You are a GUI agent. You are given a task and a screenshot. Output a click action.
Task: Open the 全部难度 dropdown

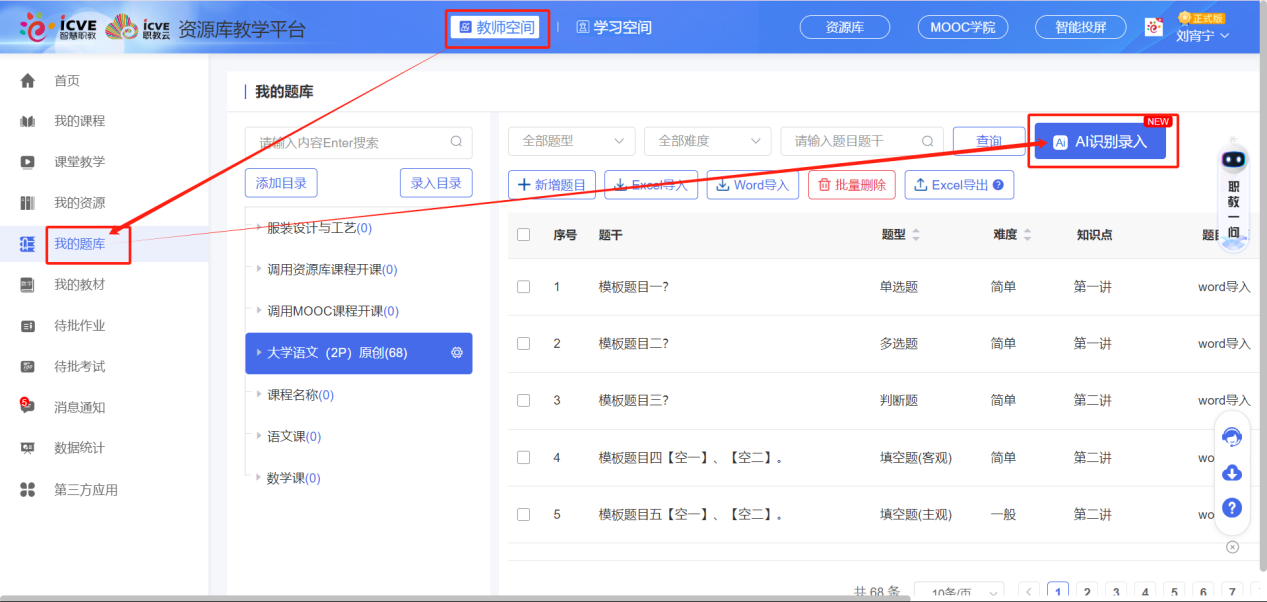tap(707, 141)
